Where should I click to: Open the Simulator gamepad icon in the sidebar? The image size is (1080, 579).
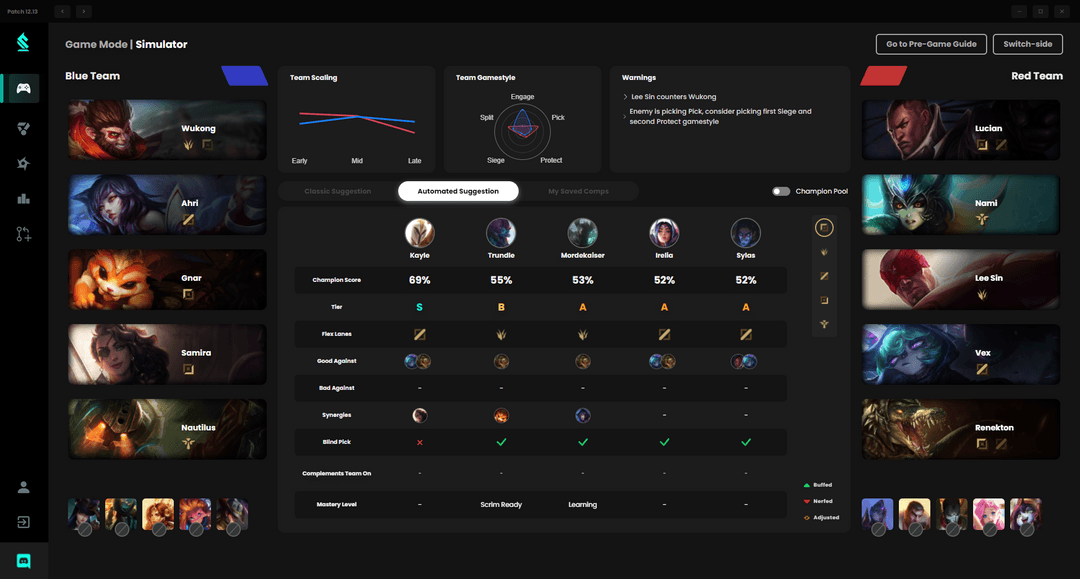tap(24, 88)
